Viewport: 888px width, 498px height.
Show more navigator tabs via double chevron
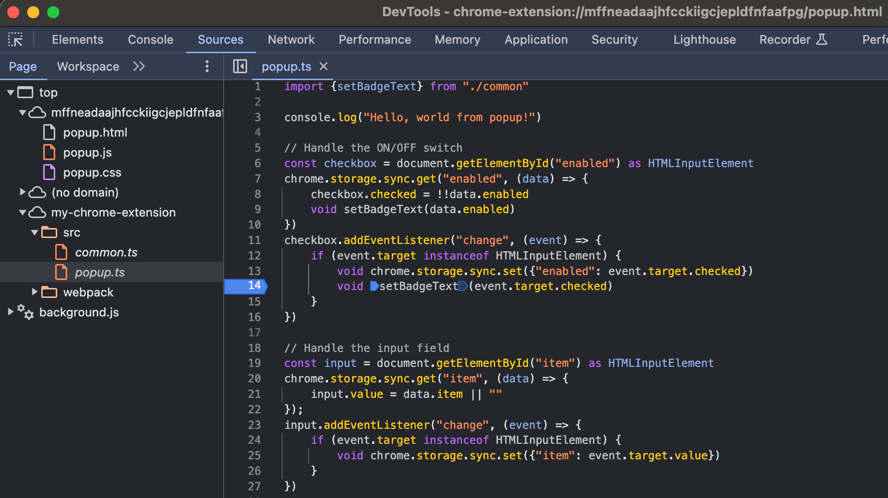pos(139,67)
